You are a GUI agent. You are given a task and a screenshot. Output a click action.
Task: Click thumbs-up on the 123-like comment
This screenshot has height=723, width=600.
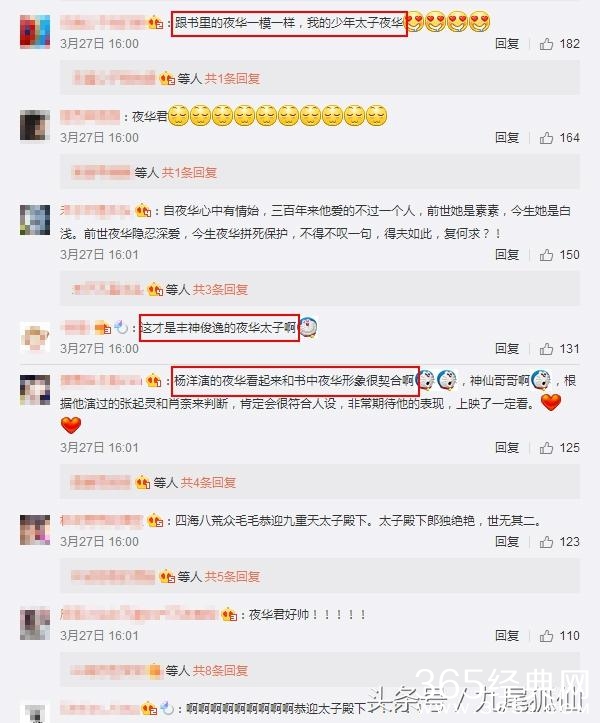click(x=547, y=542)
